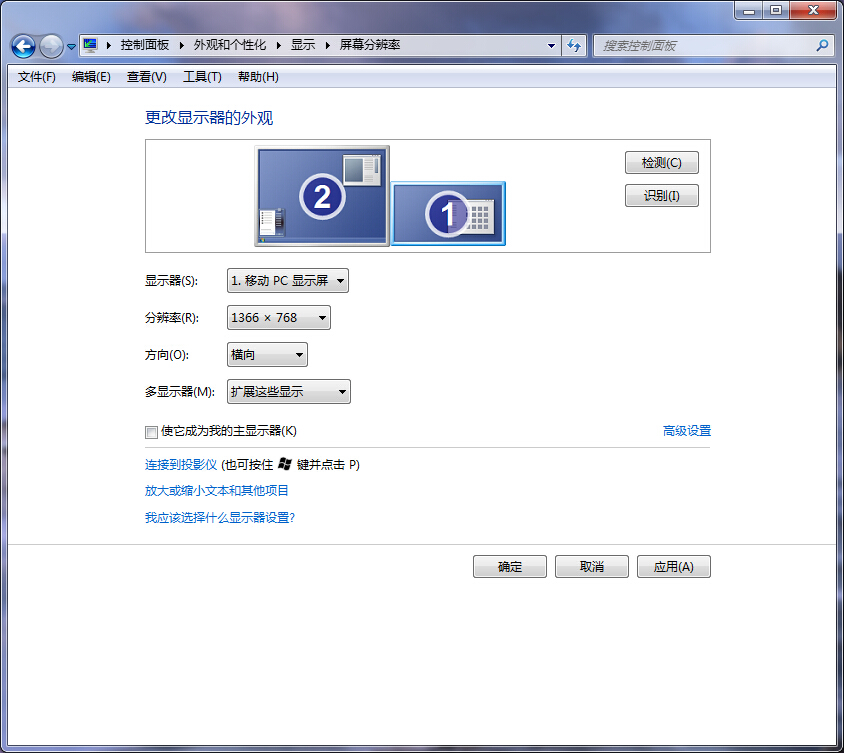Click the Control Panel computer icon in address bar
Viewport: 844px width, 753px height.
[x=90, y=45]
